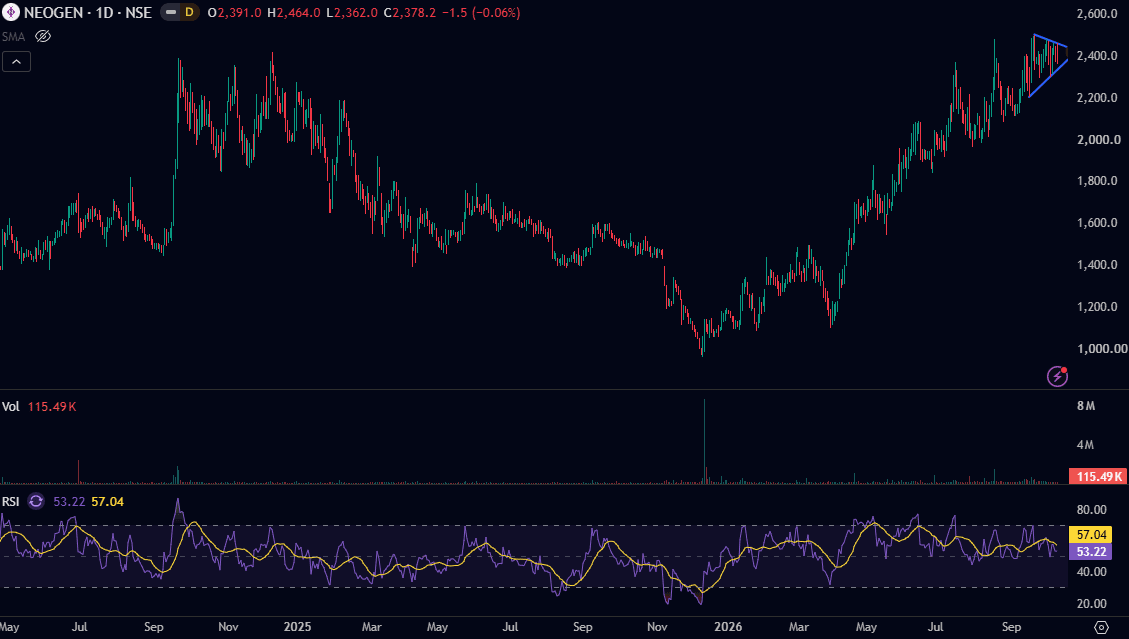Click the 115.49 K value beside Vol label
The width and height of the screenshot is (1129, 639).
(52, 406)
